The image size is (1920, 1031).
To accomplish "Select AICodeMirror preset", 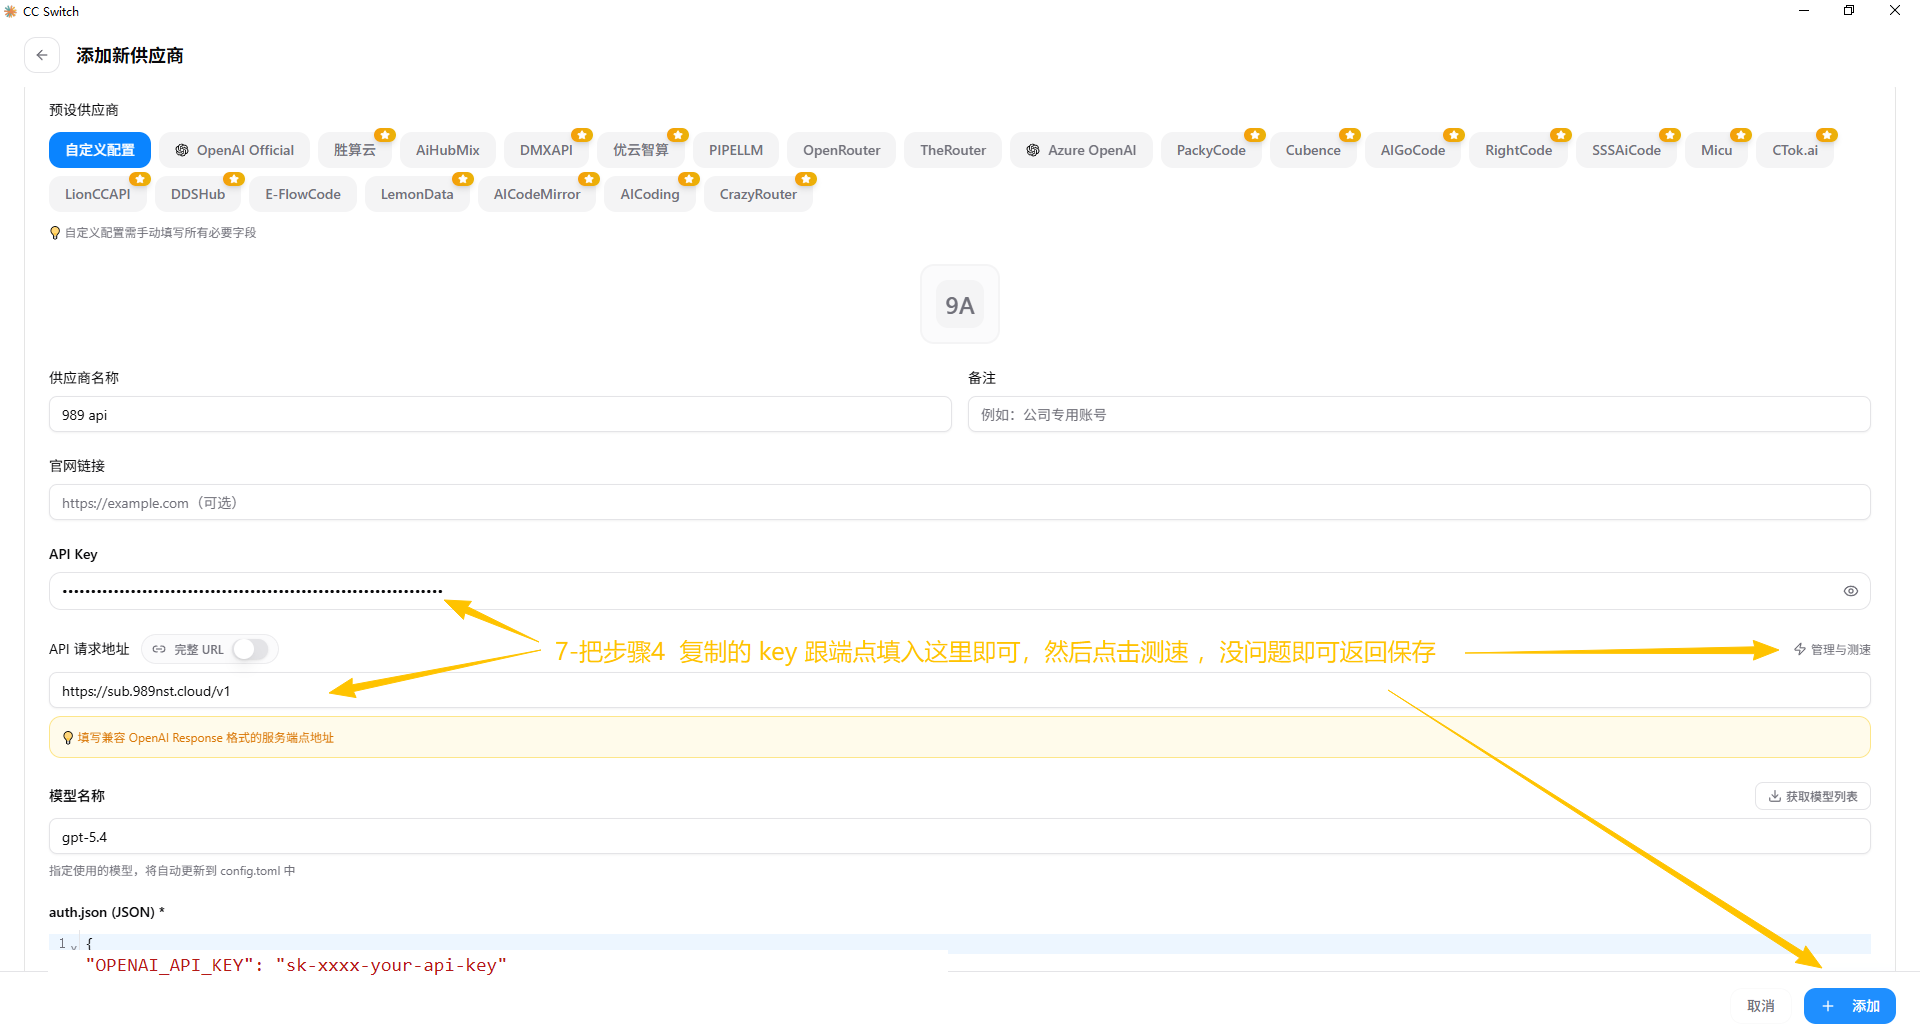I will click(x=537, y=194).
